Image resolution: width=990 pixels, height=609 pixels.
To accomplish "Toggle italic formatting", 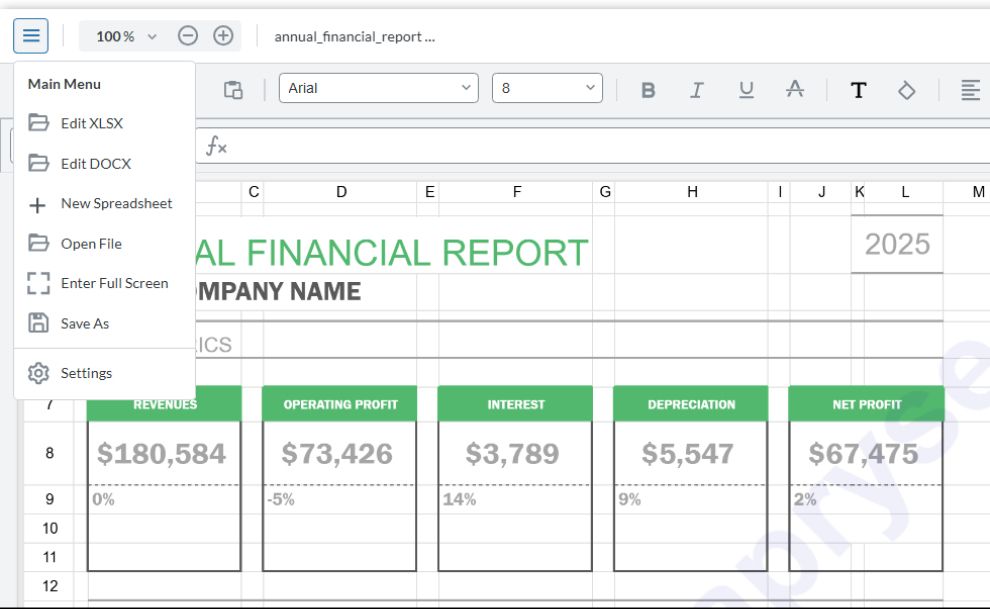I will click(696, 90).
